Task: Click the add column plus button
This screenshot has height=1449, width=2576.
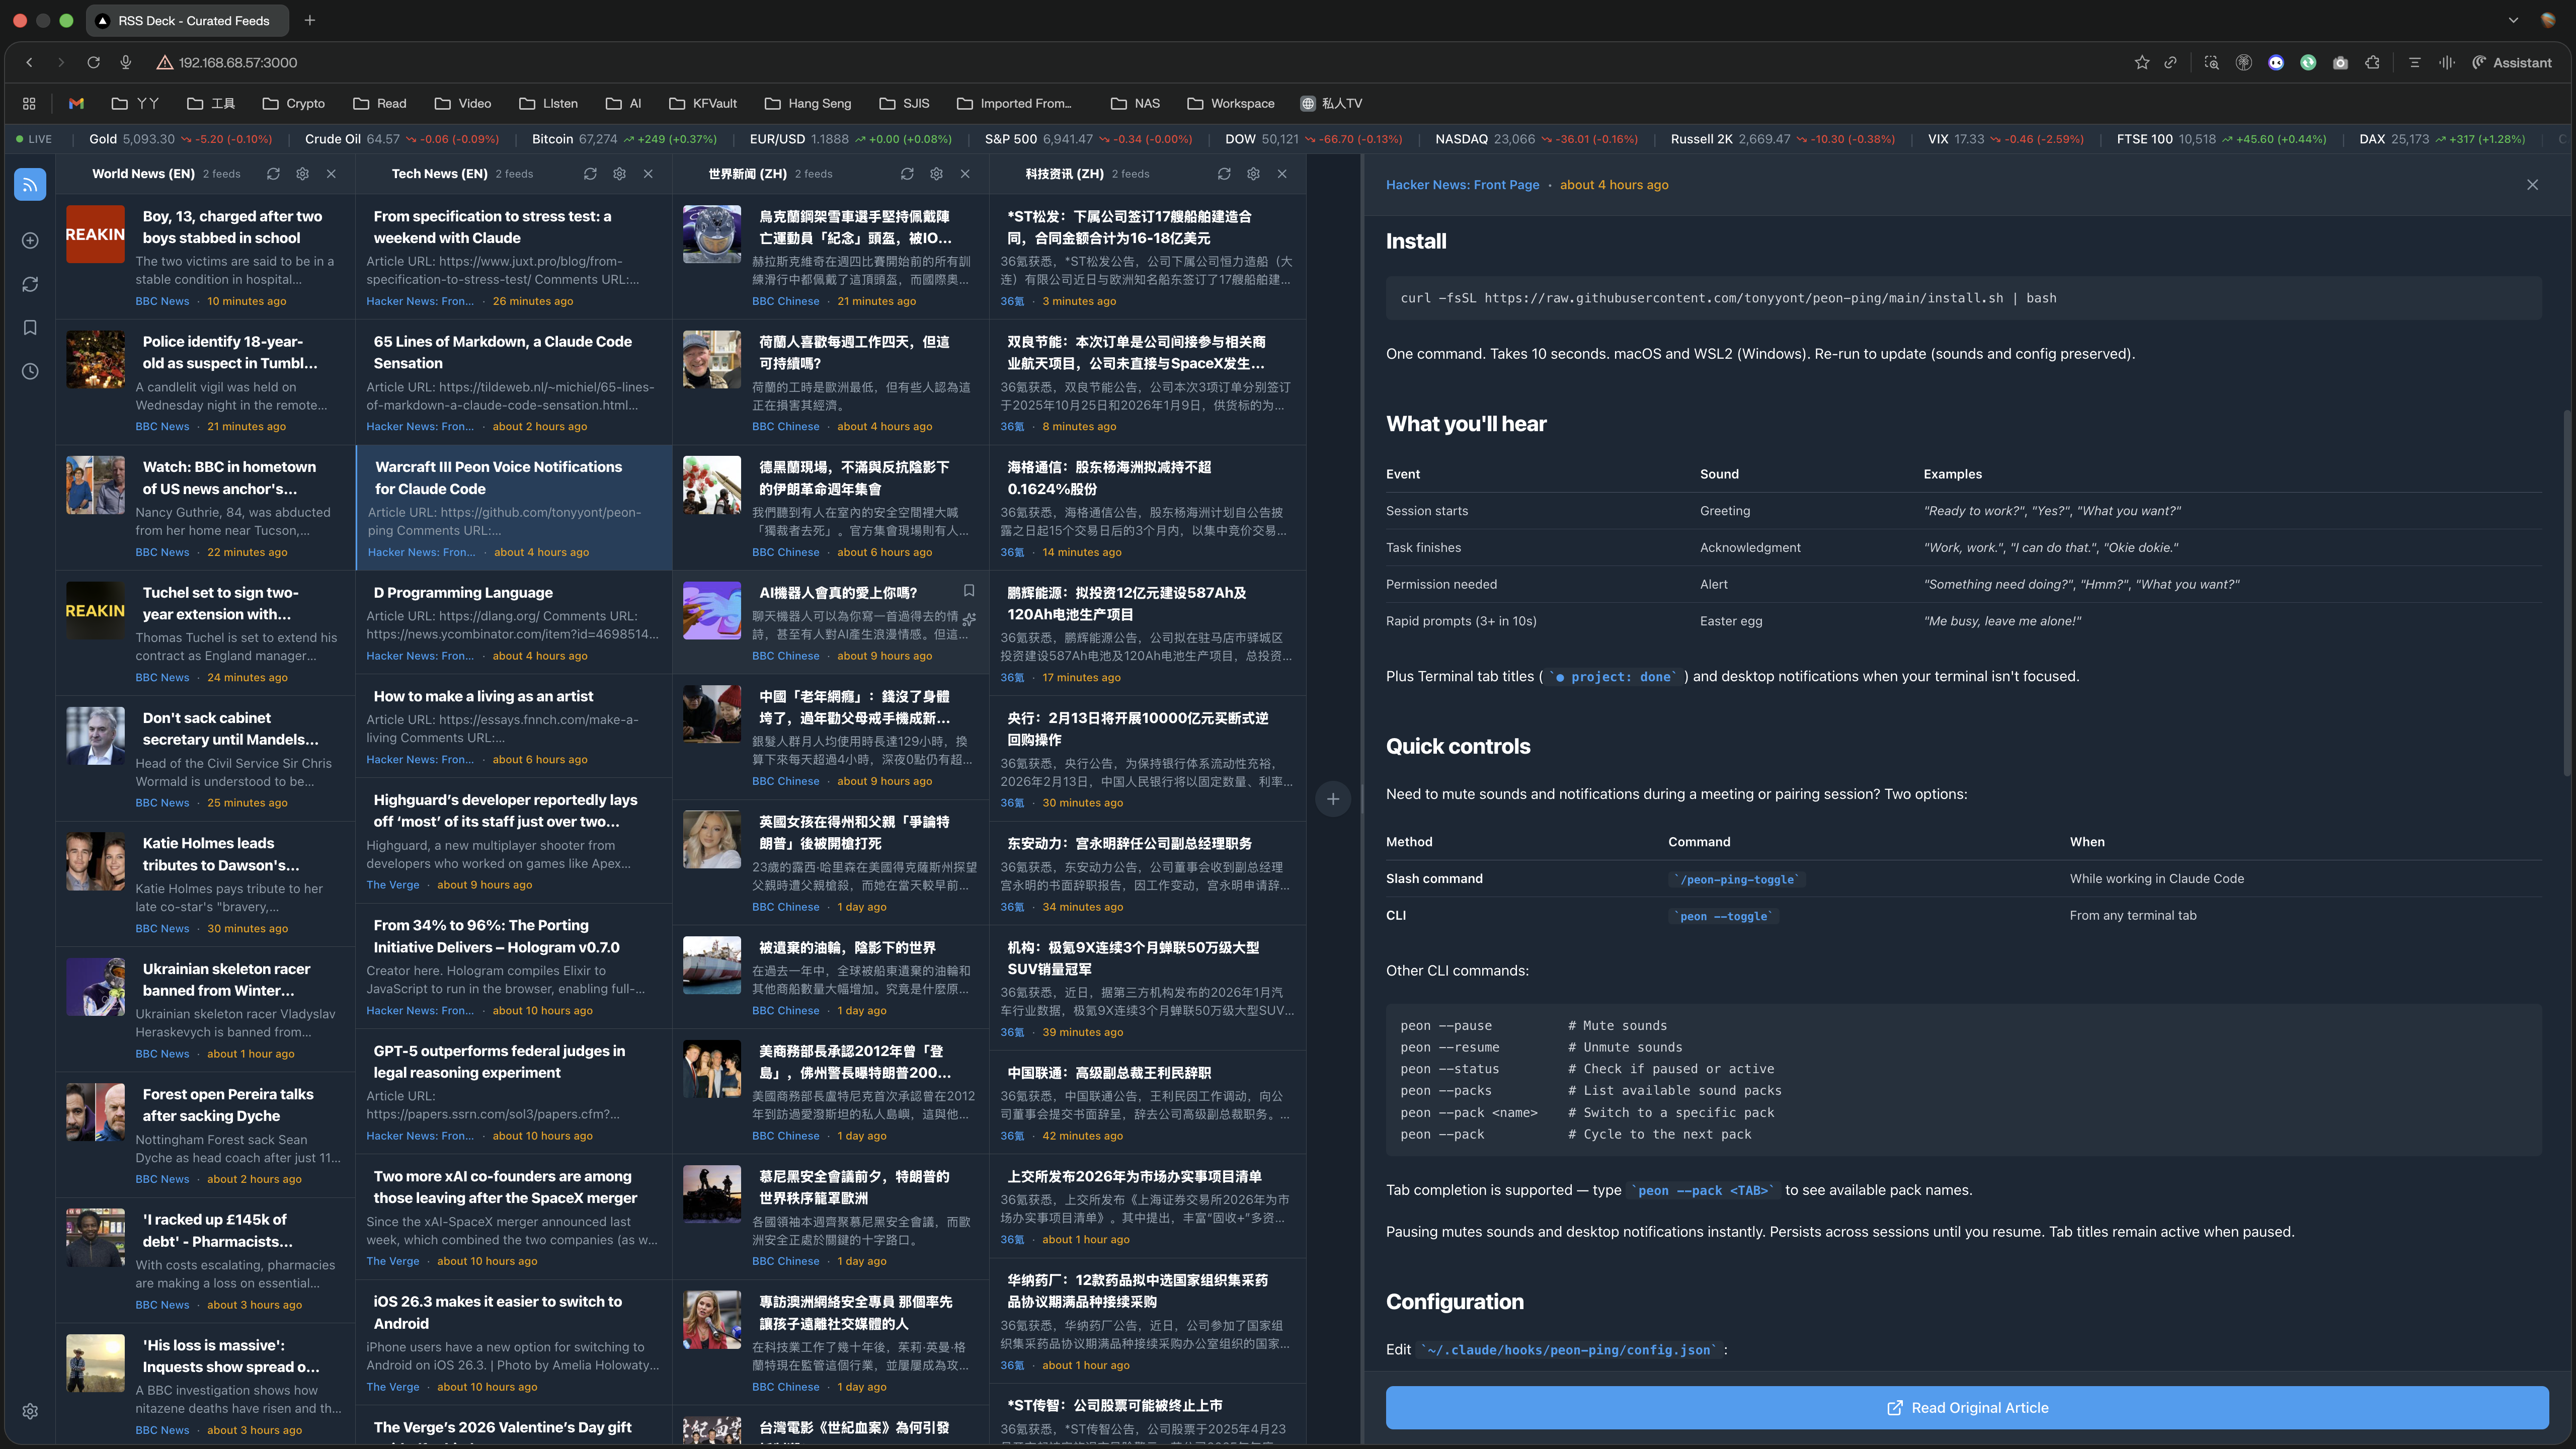Action: [x=1333, y=799]
